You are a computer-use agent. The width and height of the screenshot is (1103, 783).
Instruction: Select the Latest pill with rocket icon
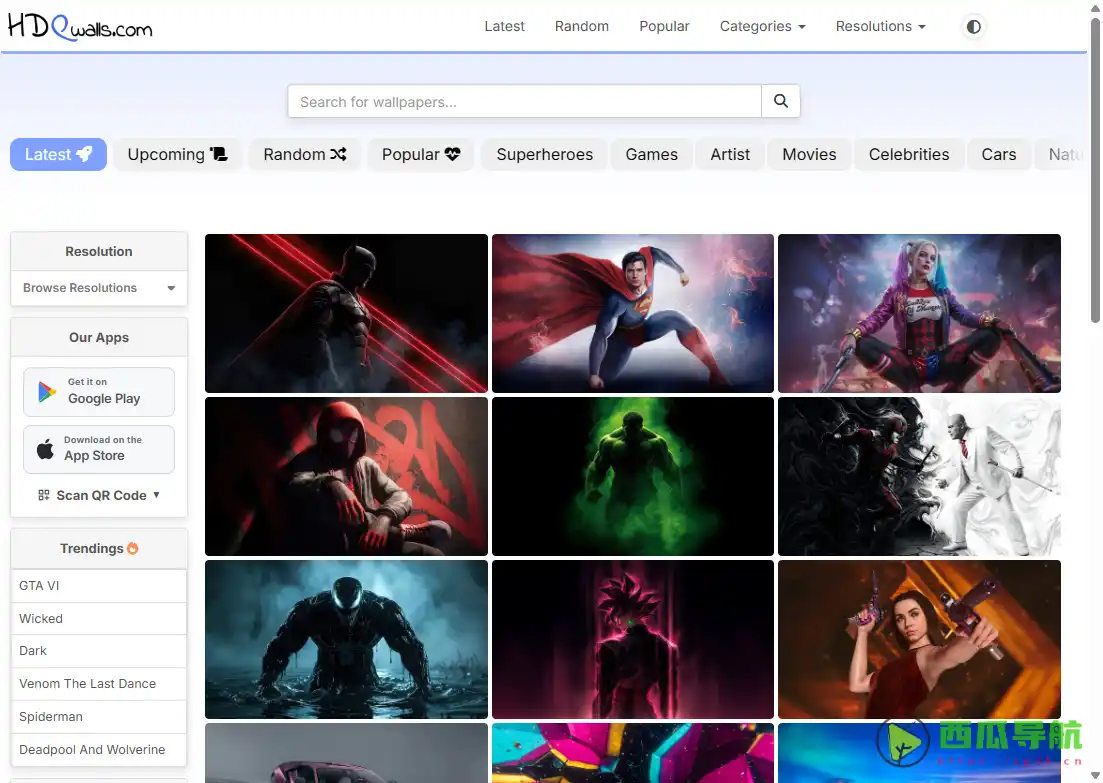pyautogui.click(x=58, y=154)
